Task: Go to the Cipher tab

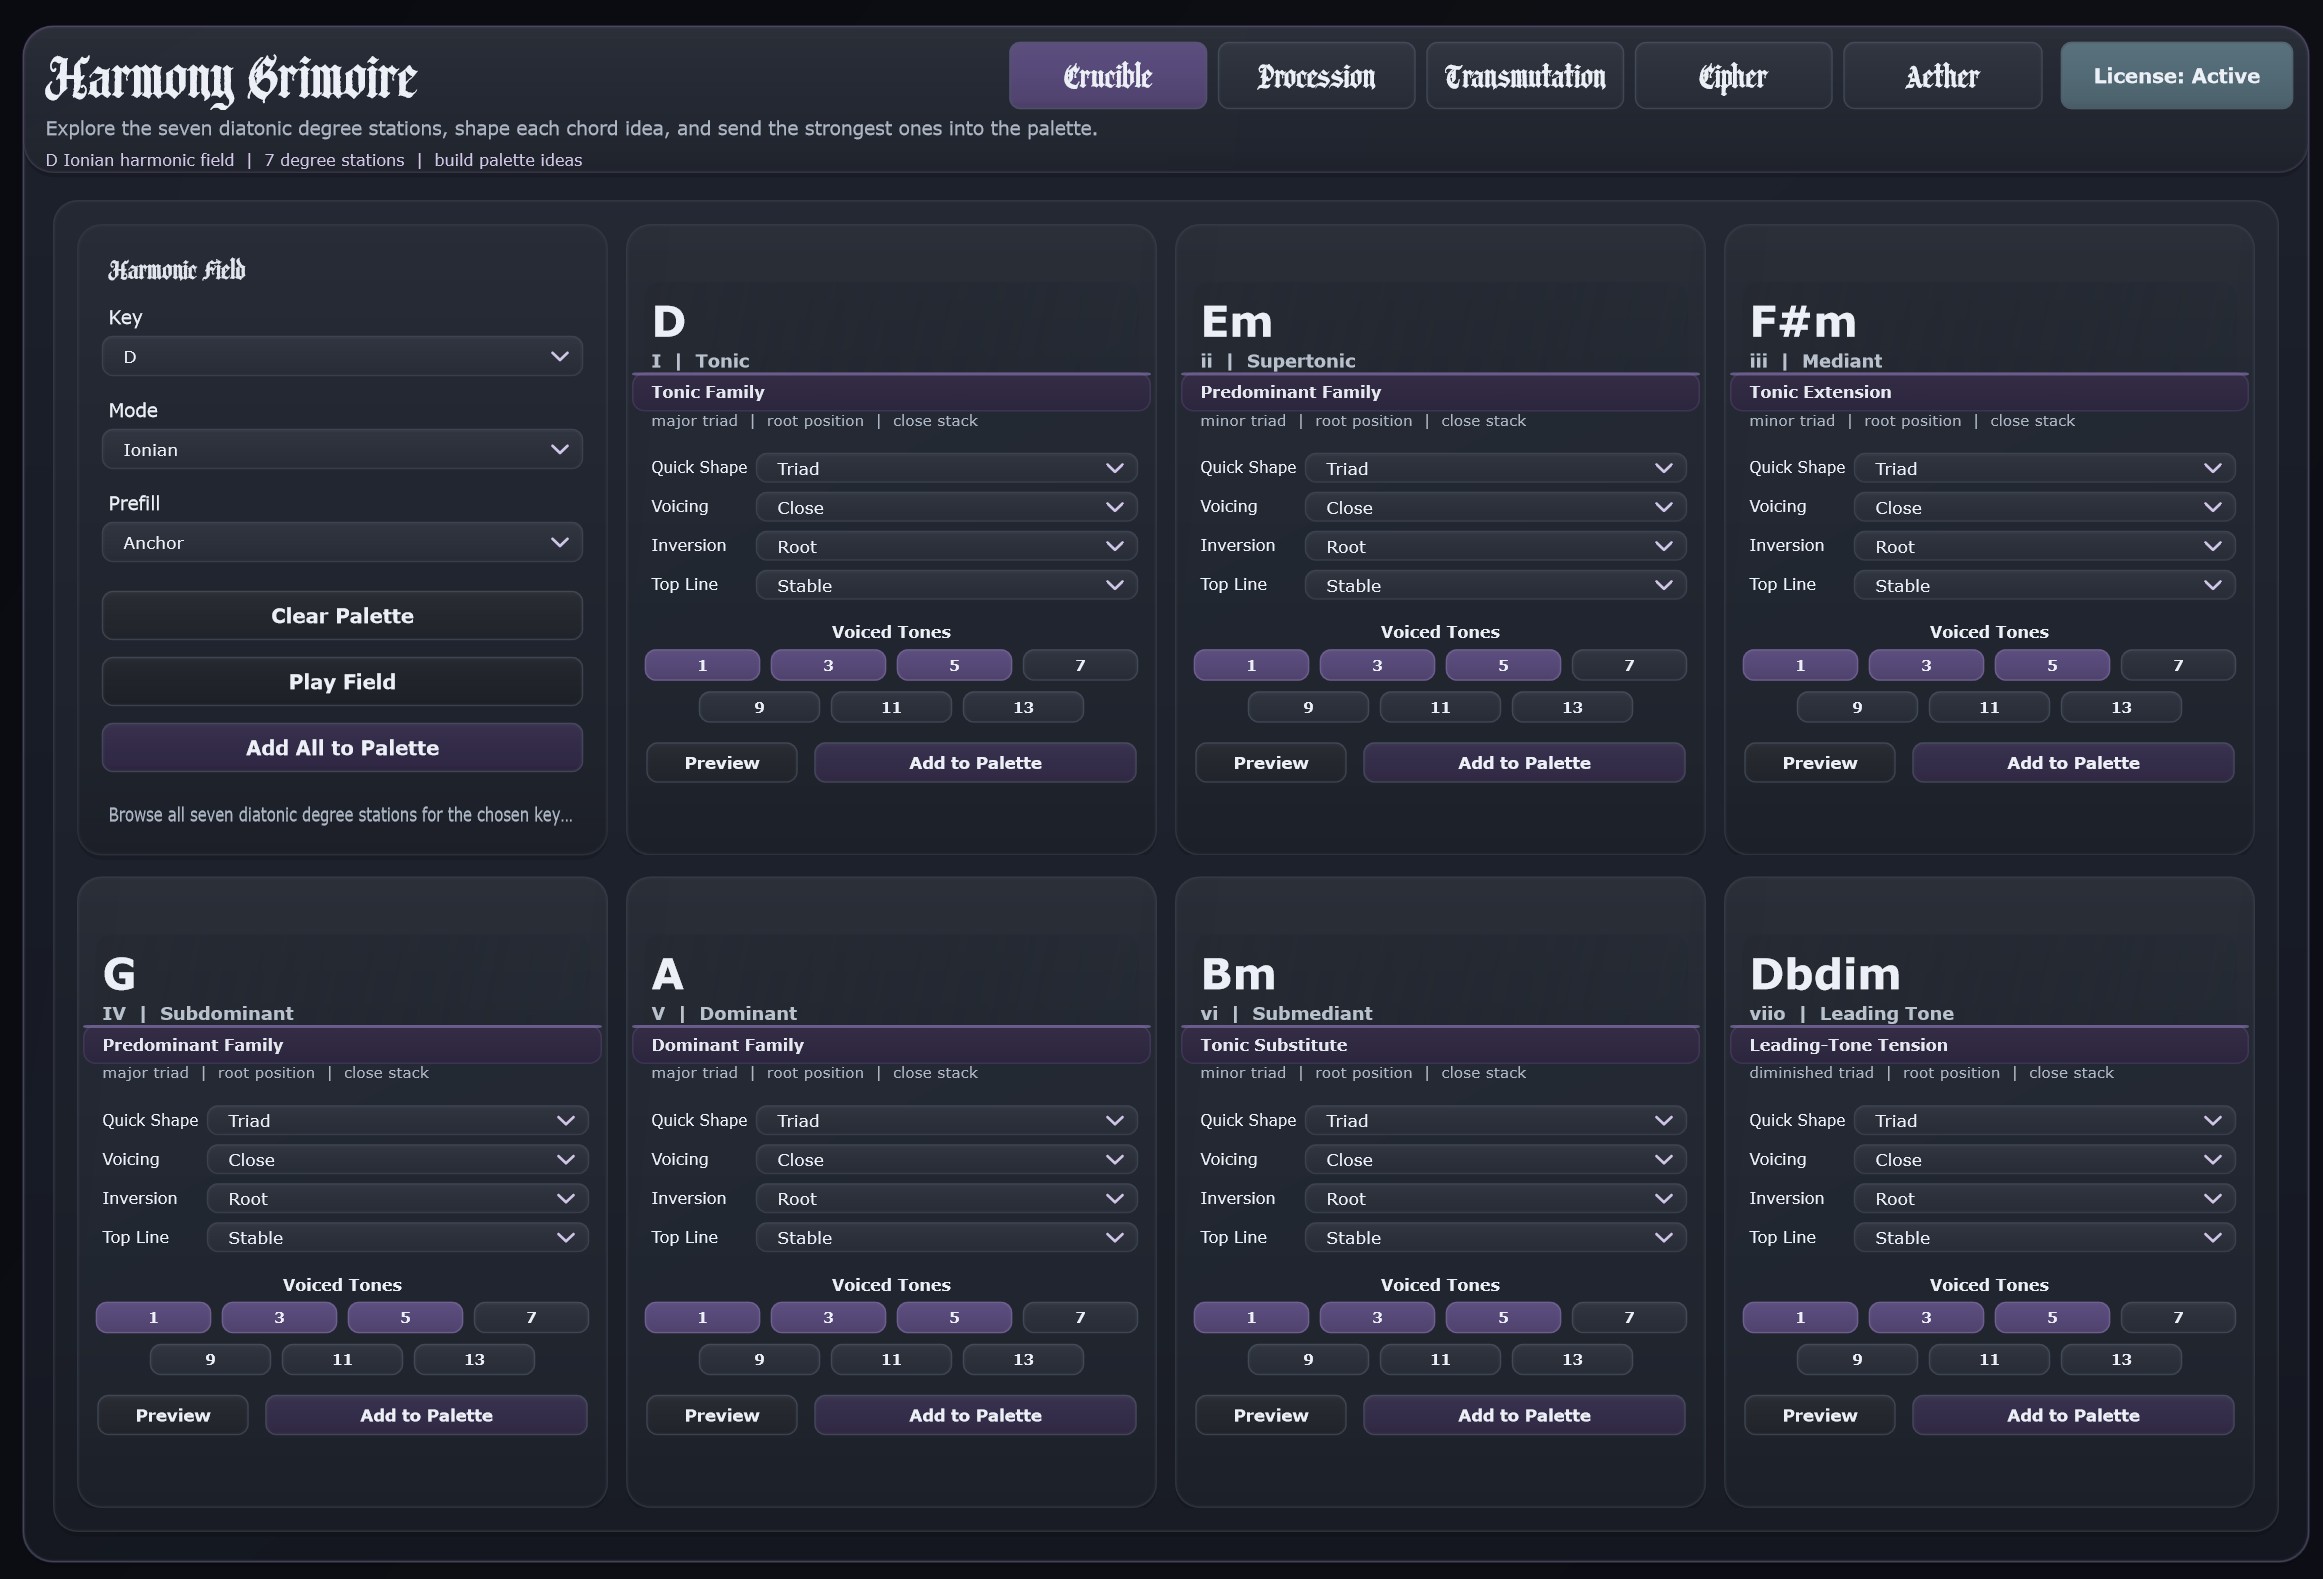Action: pos(1732,76)
